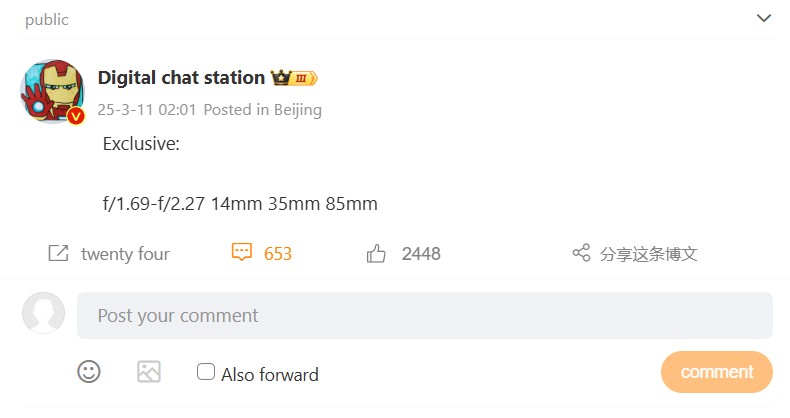Click the orange comment submit button
Viewport: 790px width, 418px height.
[716, 372]
